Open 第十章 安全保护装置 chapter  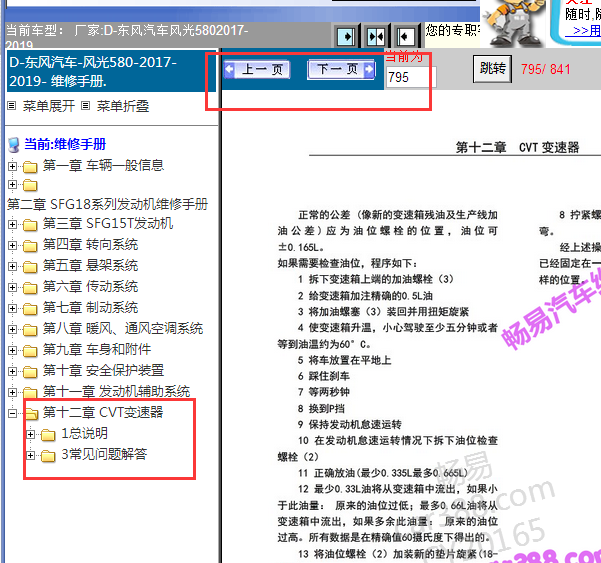click(x=103, y=371)
